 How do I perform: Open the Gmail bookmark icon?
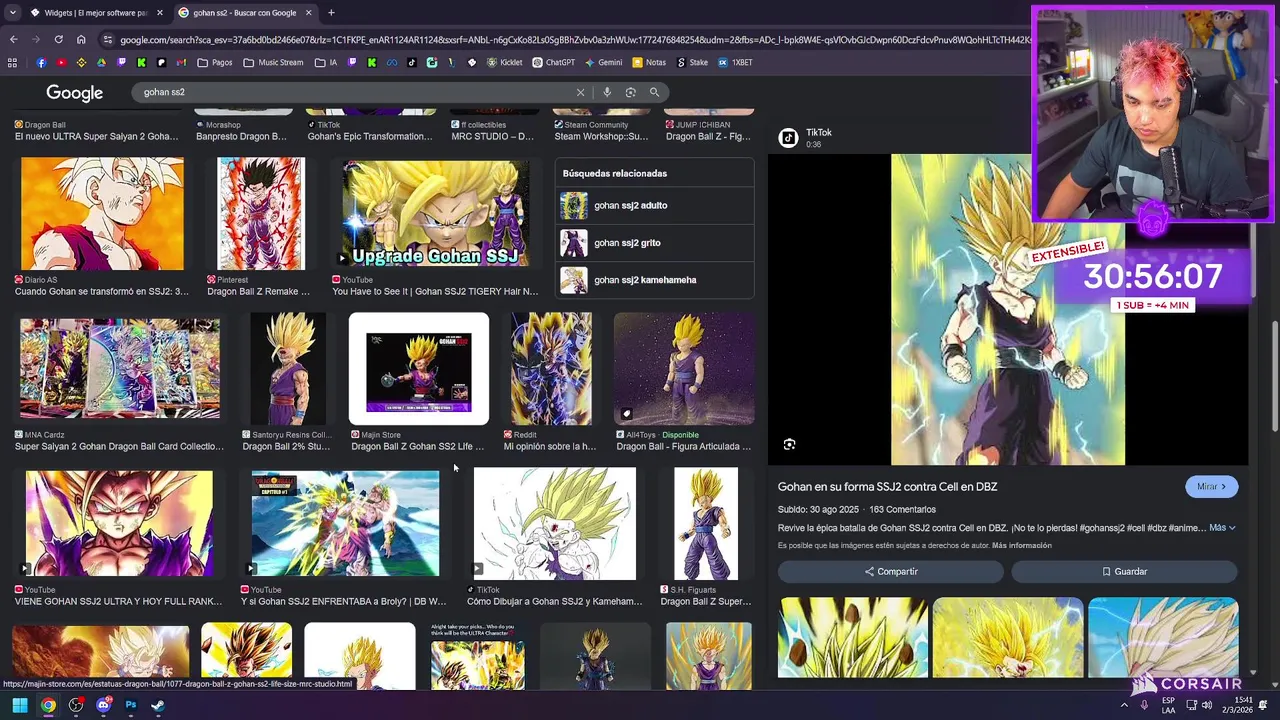pos(181,62)
